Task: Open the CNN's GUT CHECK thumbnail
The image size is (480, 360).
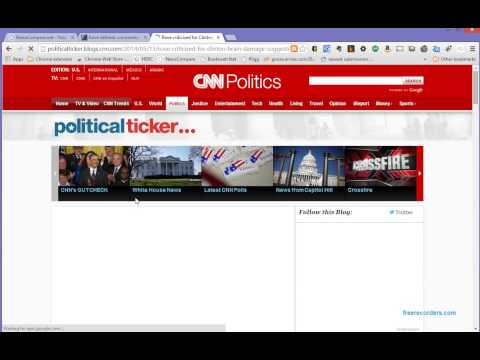Action: point(94,173)
